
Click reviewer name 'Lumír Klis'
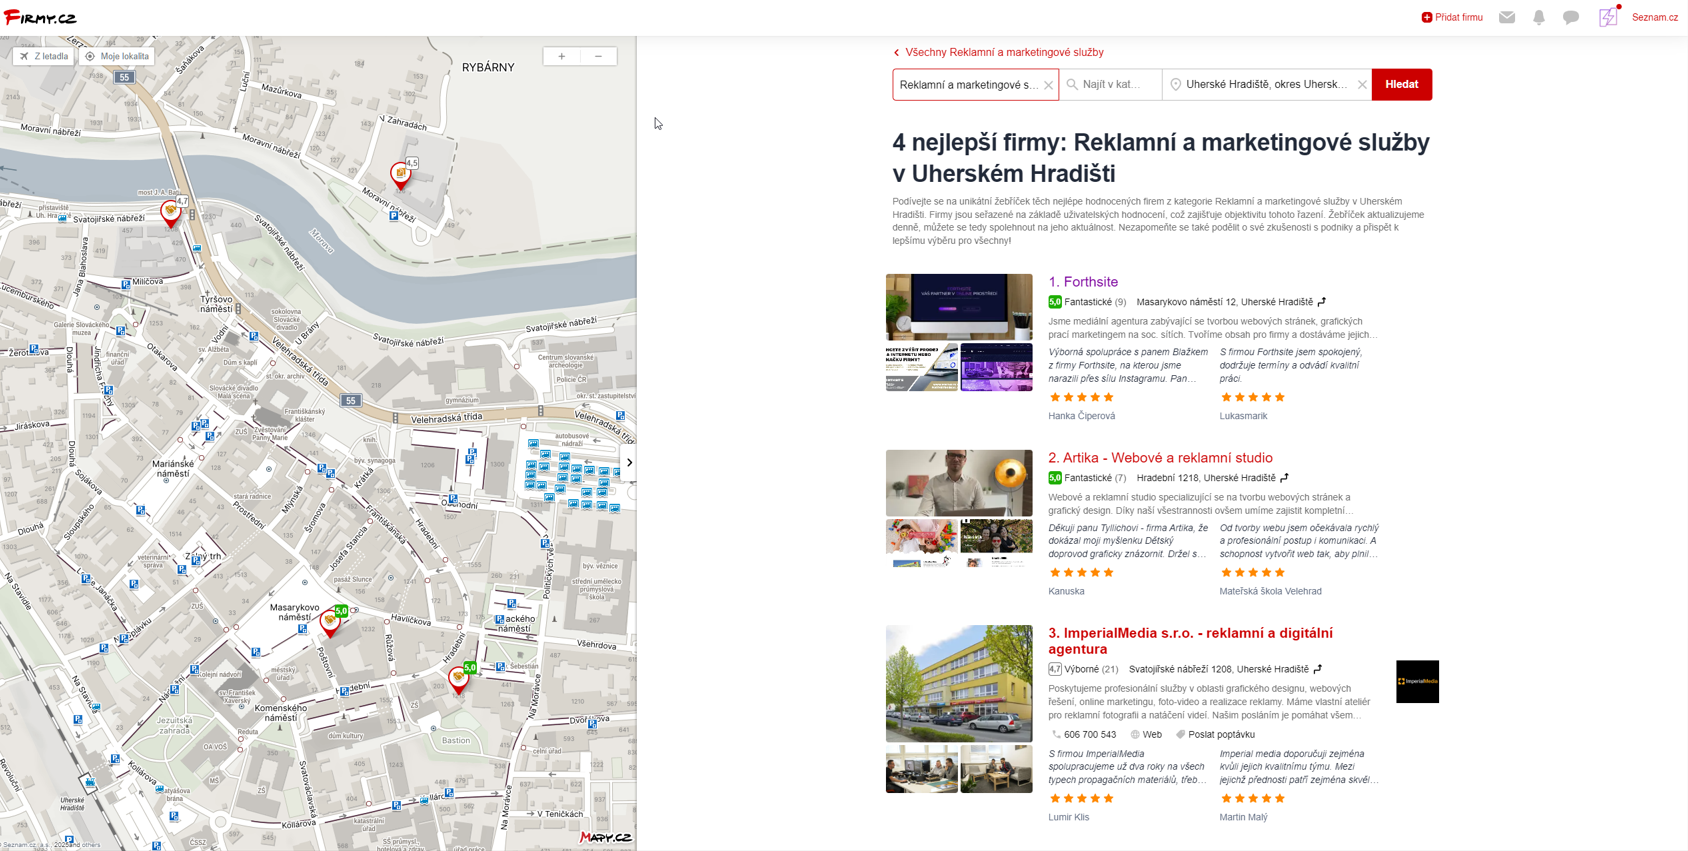pyautogui.click(x=1068, y=817)
